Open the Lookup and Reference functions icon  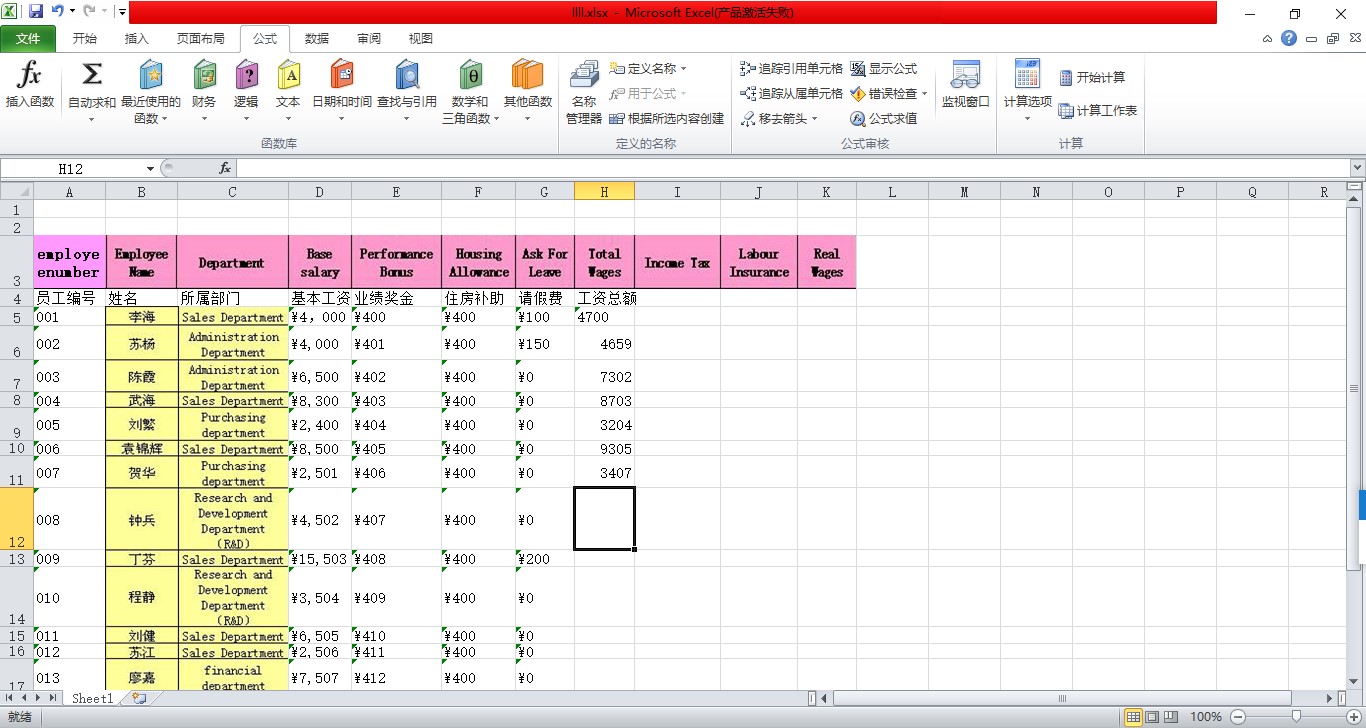[406, 76]
